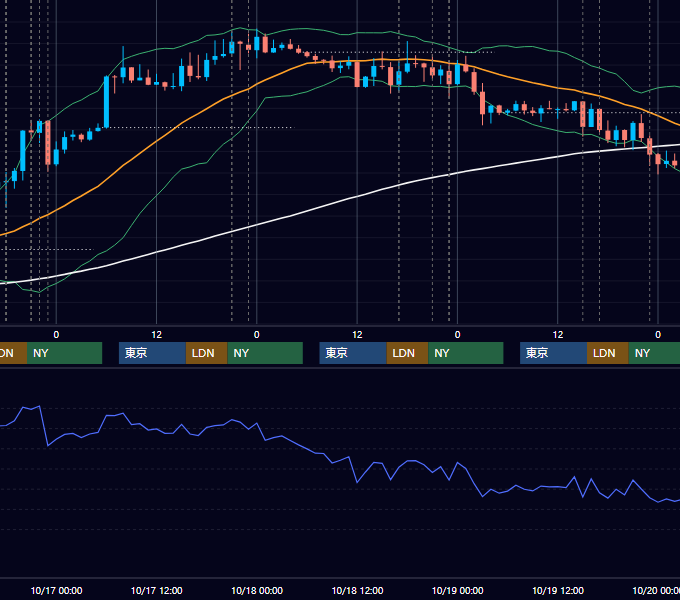Click the tall blue candle left of 10/17 12:00
This screenshot has height=600, width=680.
(106, 102)
